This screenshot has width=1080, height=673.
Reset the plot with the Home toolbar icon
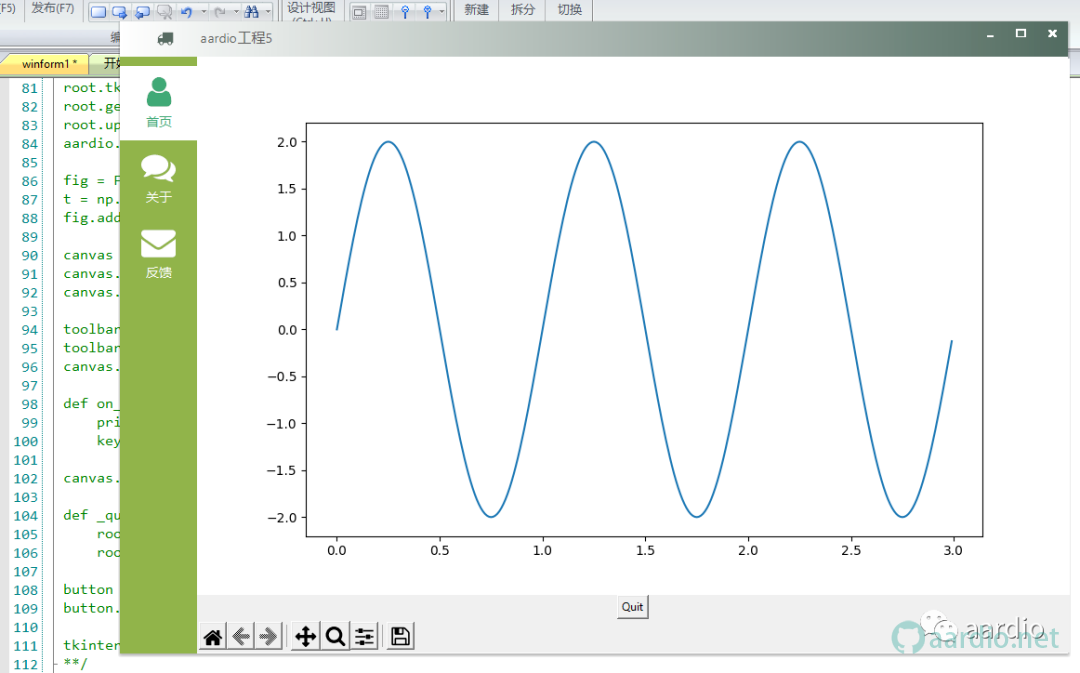click(213, 637)
